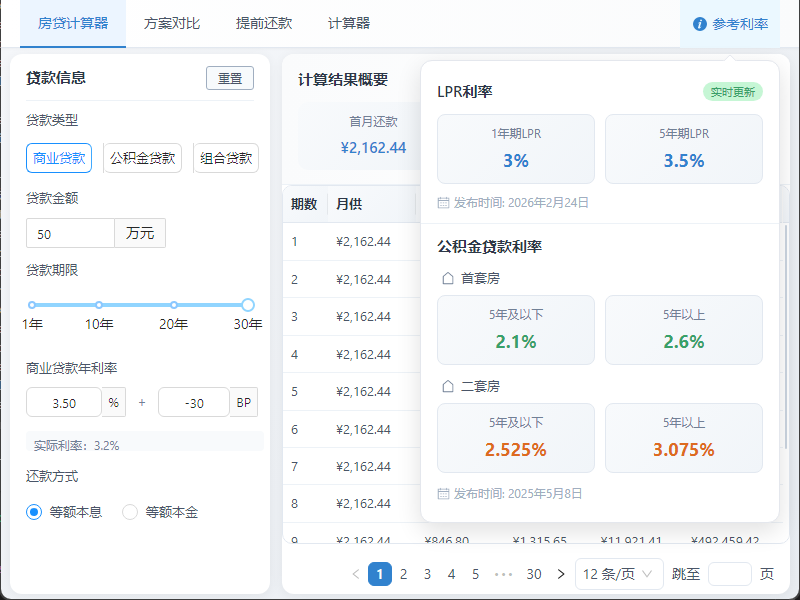800x600 pixels.
Task: Click calendar icon next to 2025年5月8日 publish date
Action: click(x=444, y=493)
